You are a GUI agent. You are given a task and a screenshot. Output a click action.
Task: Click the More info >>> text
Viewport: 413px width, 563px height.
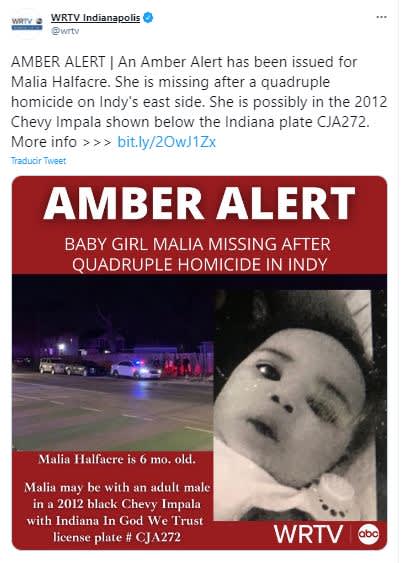pyautogui.click(x=61, y=142)
